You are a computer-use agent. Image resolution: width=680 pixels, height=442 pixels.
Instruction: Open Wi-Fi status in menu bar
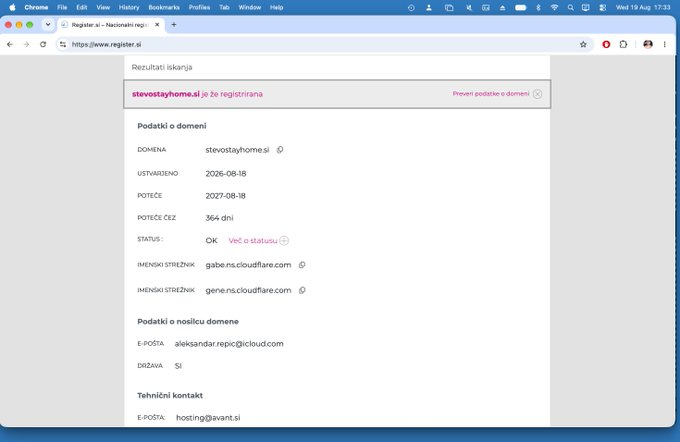pyautogui.click(x=554, y=7)
